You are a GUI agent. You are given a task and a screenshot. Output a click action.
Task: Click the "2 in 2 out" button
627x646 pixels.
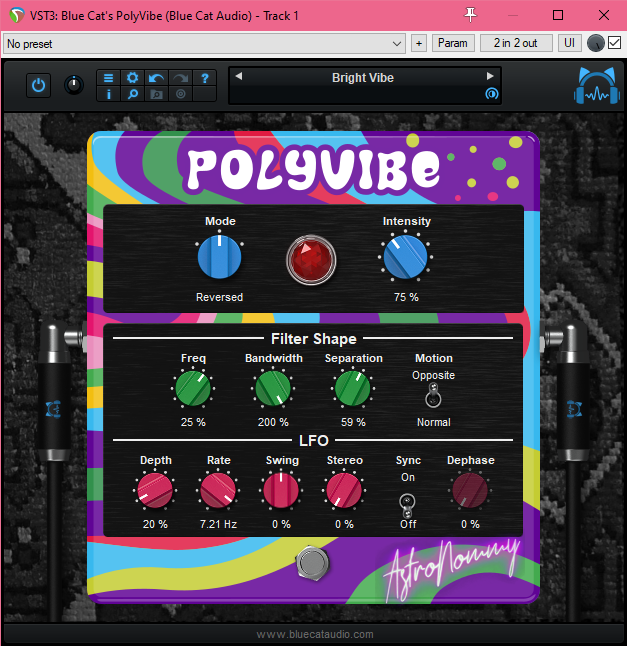[516, 43]
